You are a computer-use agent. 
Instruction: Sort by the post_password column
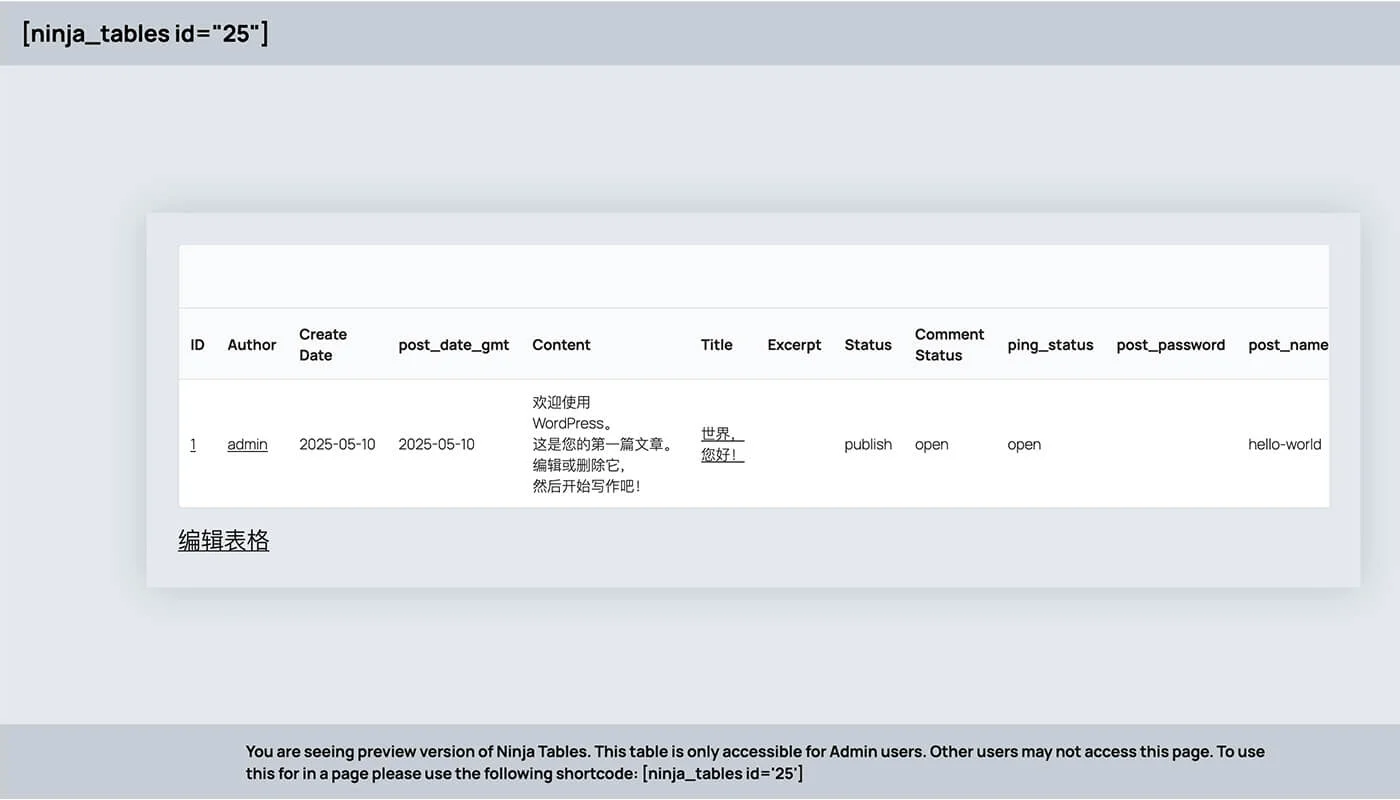(1171, 344)
